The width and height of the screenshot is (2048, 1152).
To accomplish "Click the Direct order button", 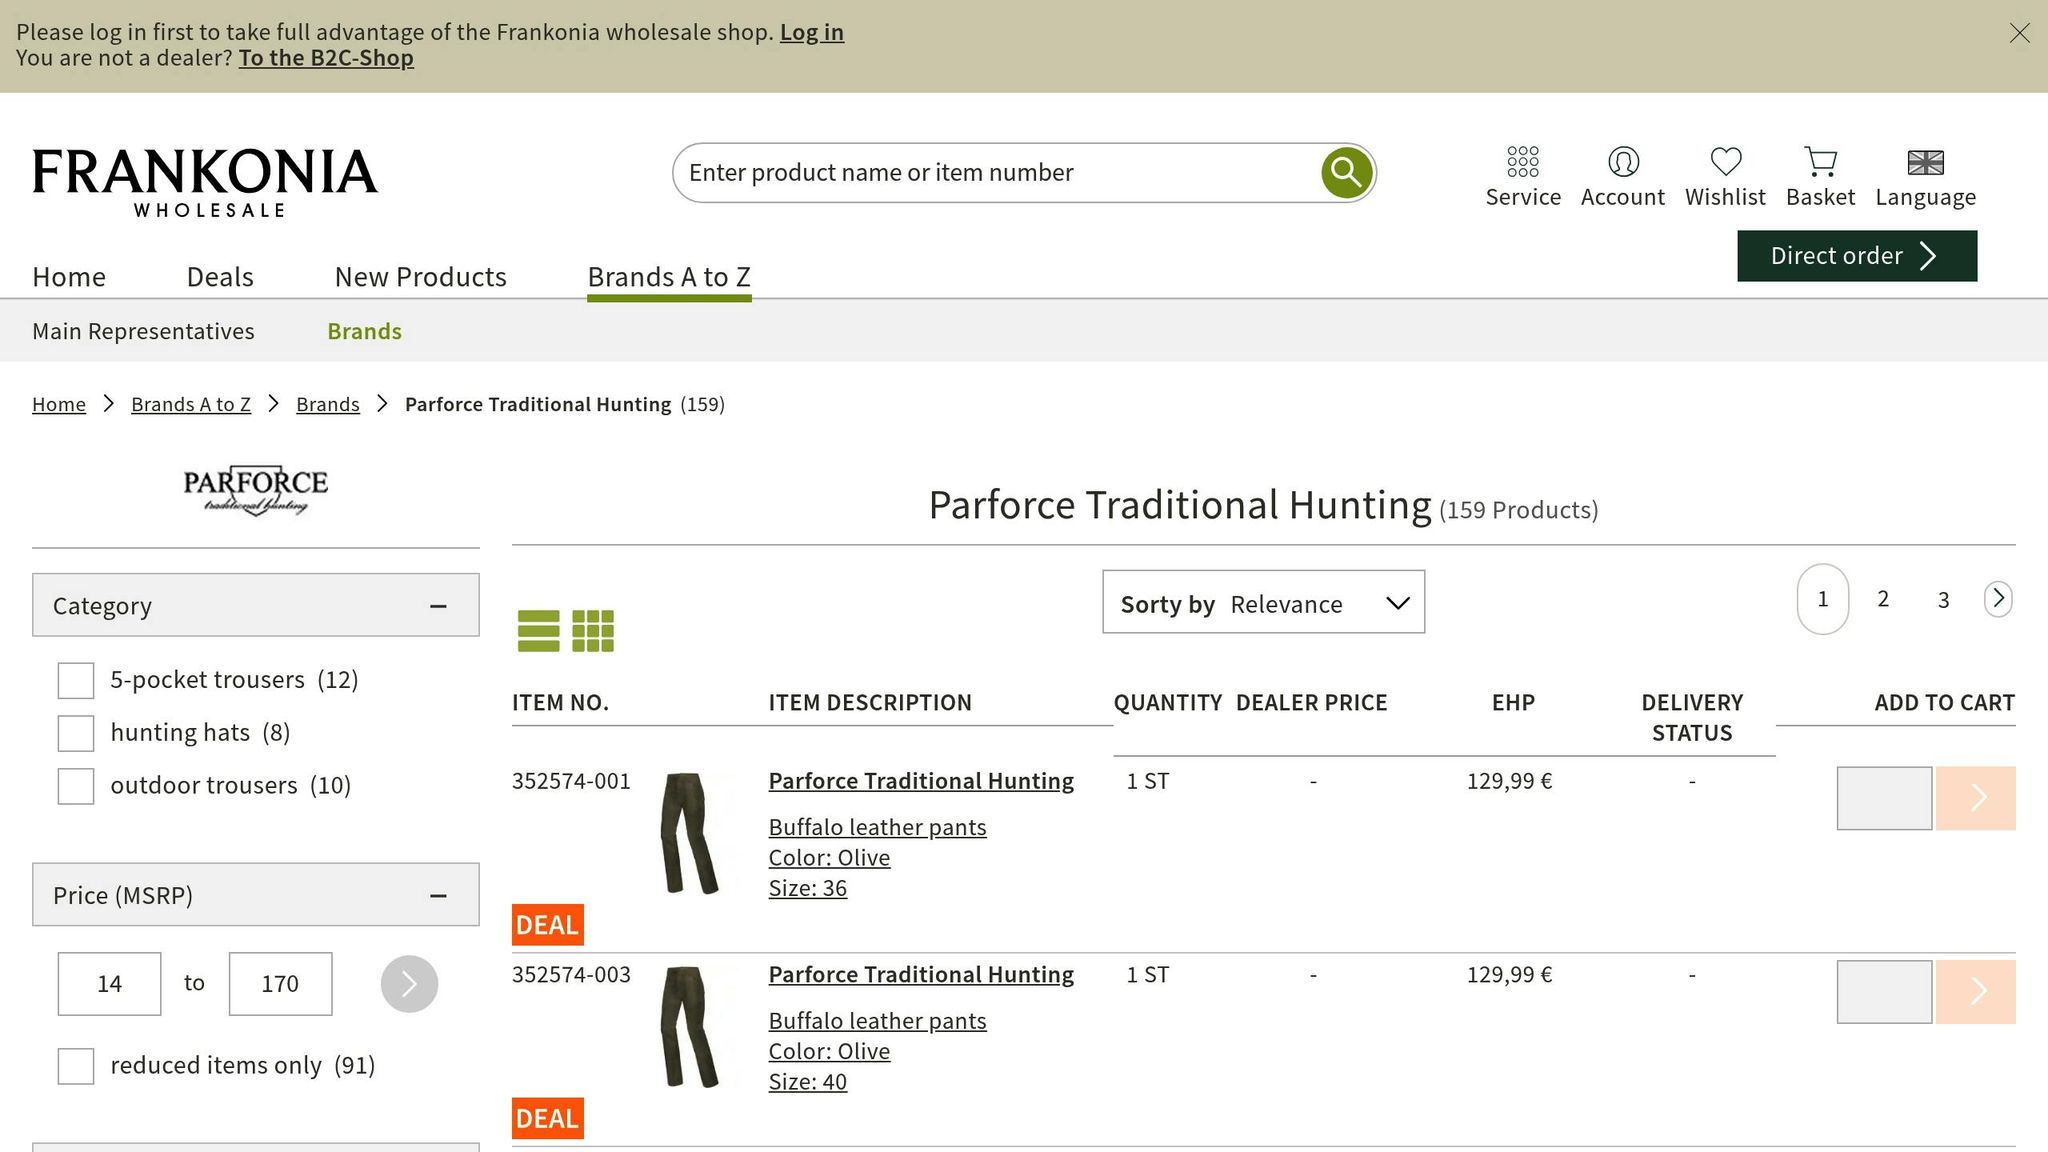I will pyautogui.click(x=1856, y=256).
